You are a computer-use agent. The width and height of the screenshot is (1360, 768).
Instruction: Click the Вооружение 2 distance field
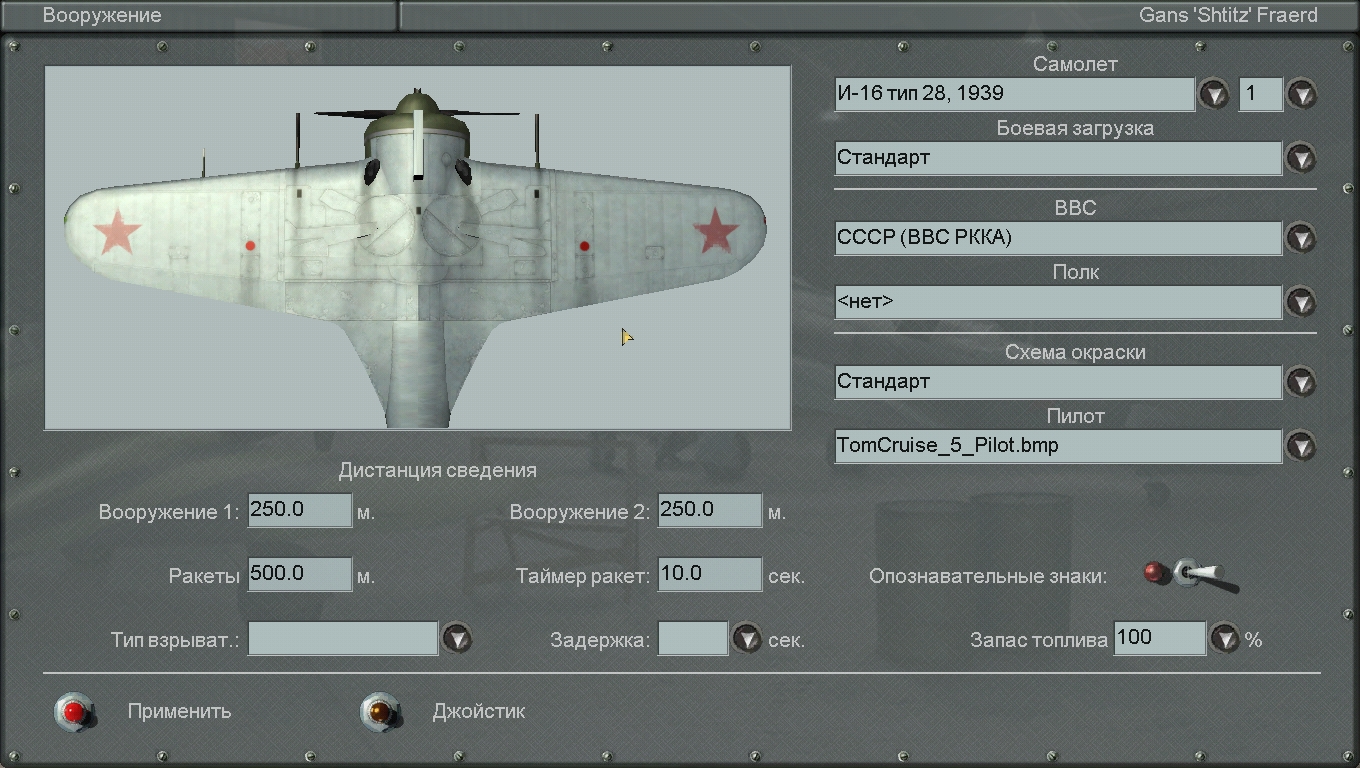click(710, 510)
